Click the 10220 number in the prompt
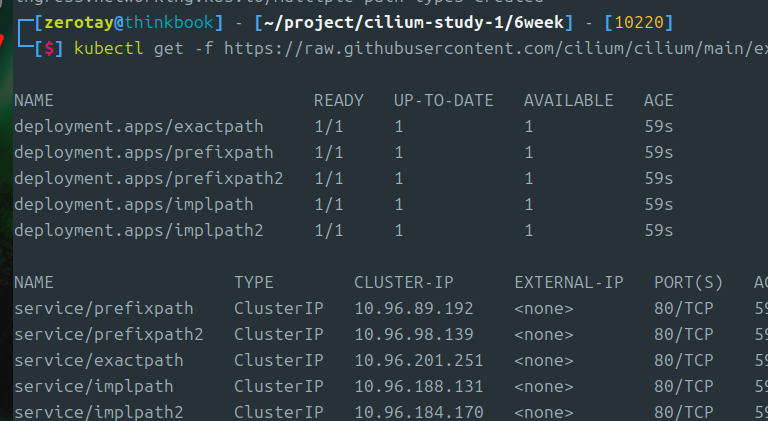The height and width of the screenshot is (421, 768). point(648,22)
